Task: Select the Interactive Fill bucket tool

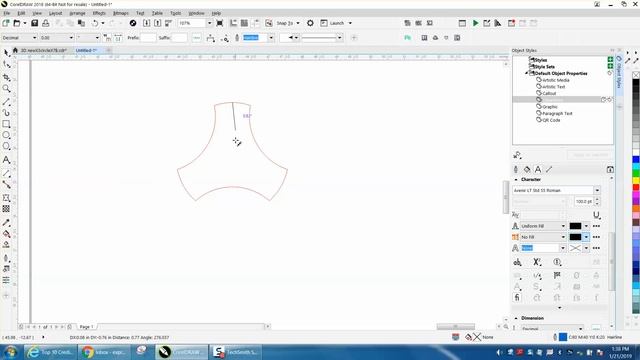Action: tap(7, 234)
